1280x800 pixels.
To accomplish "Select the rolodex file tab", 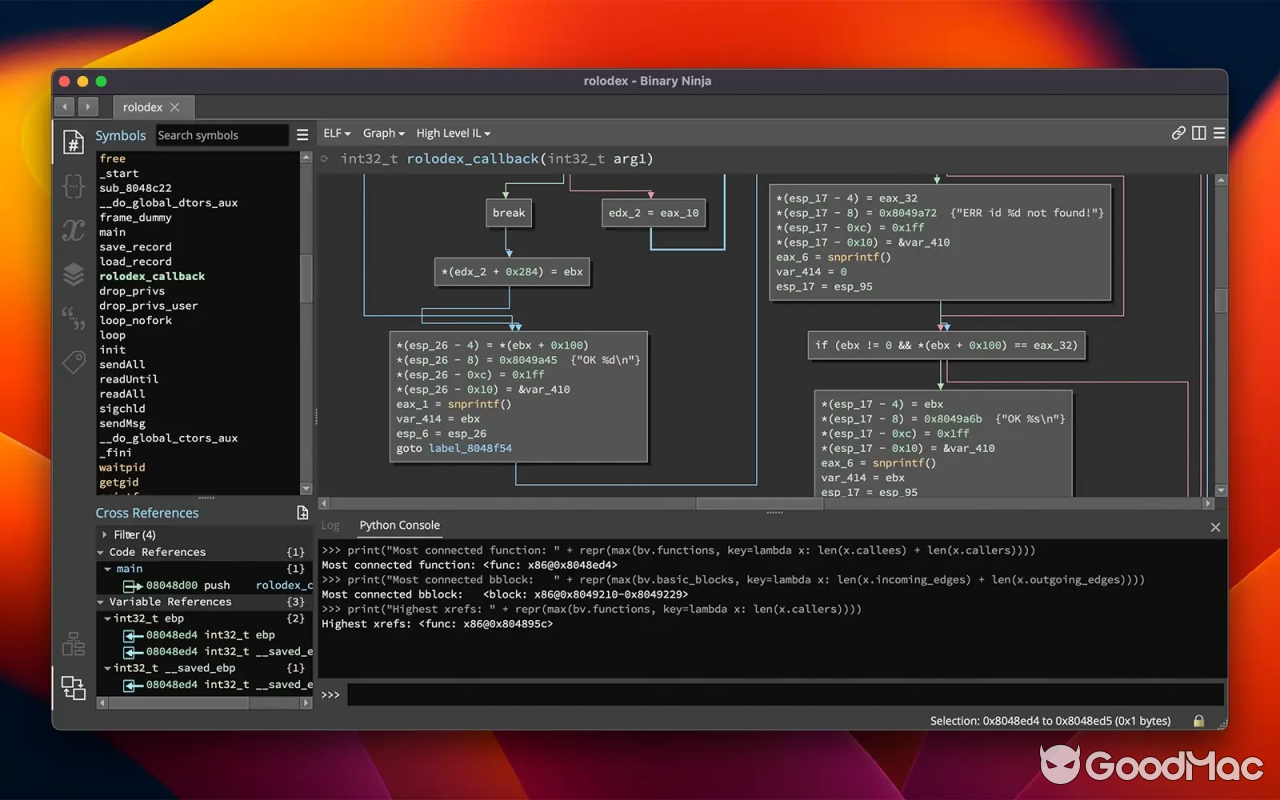I will 143,107.
